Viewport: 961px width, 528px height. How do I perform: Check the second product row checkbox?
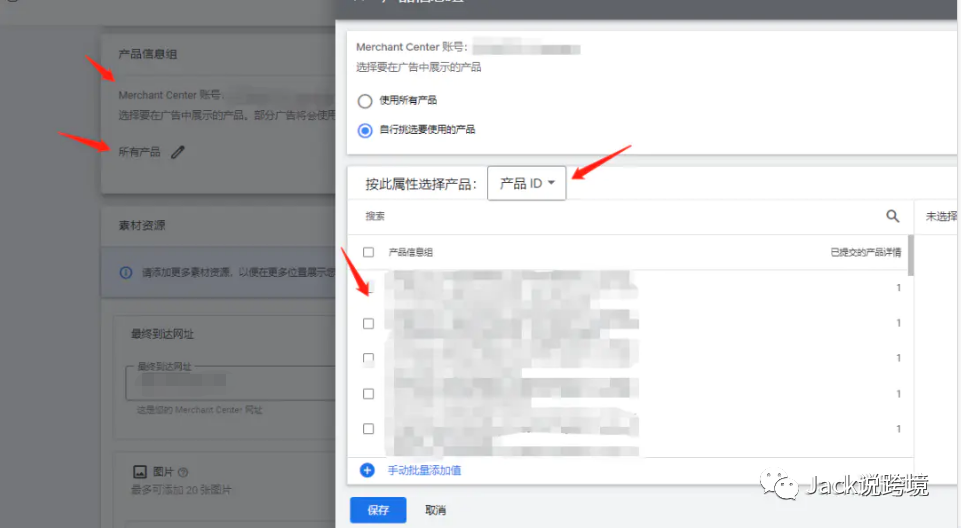tap(368, 324)
